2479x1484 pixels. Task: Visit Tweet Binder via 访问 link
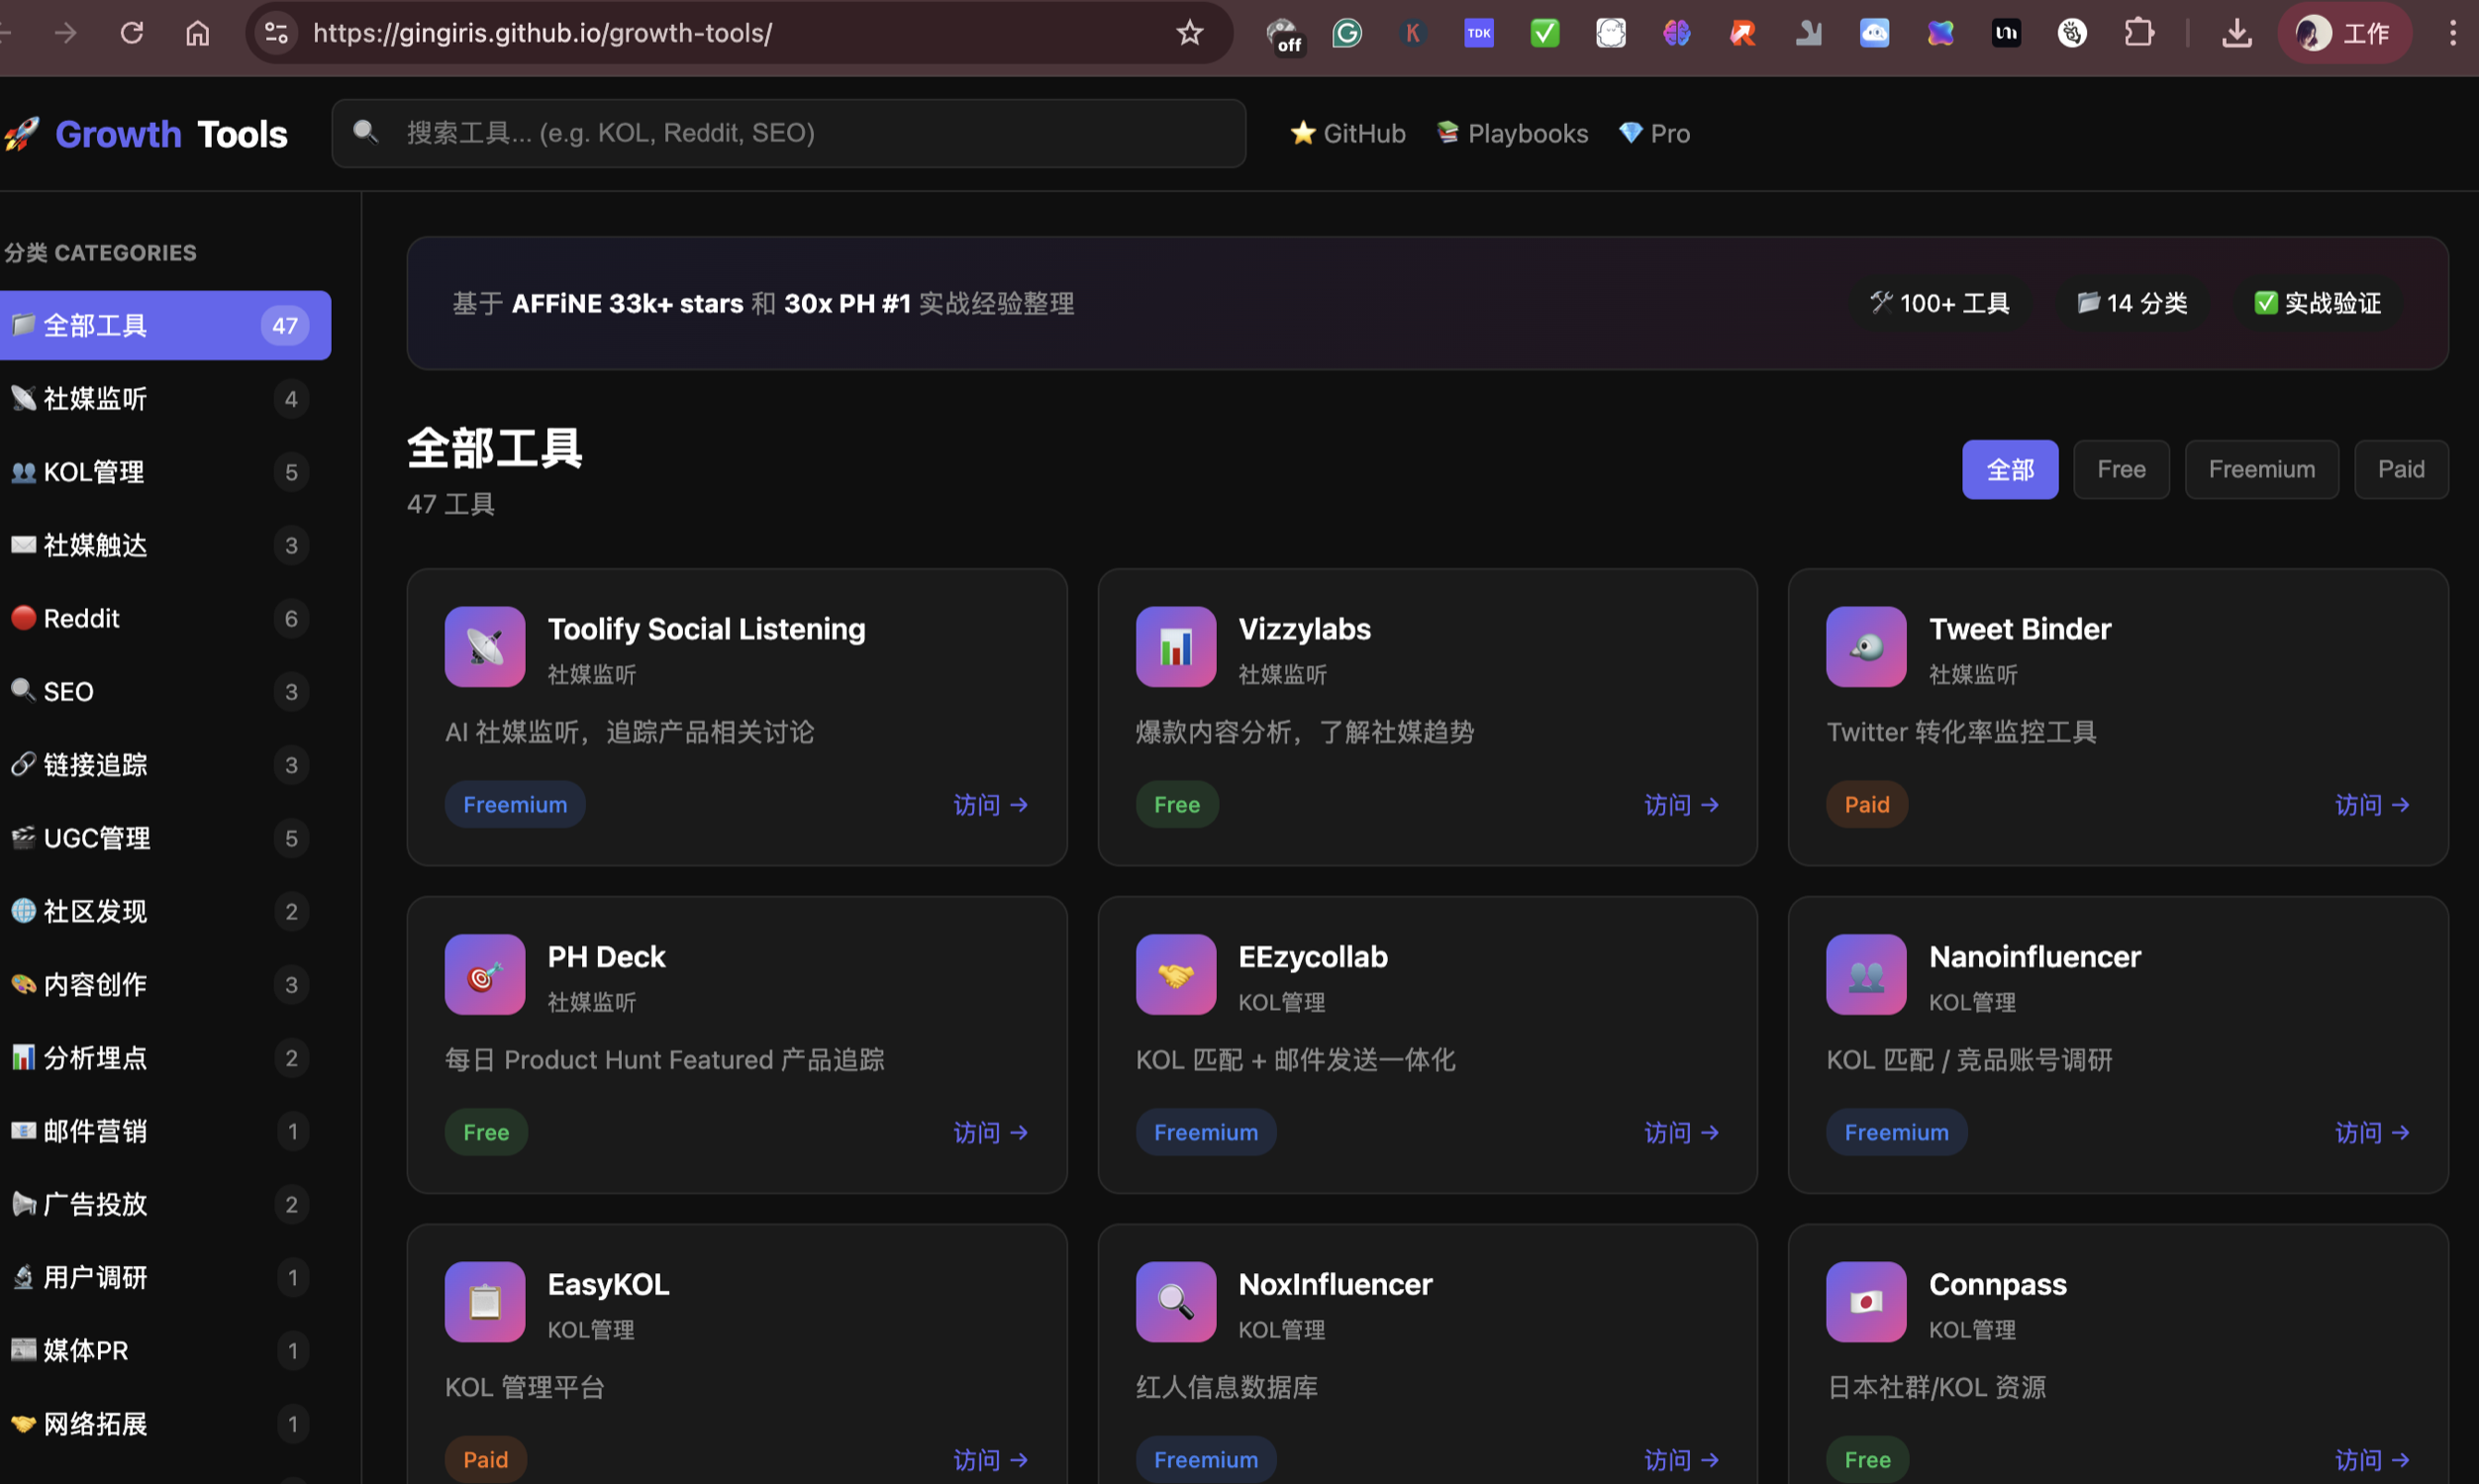click(x=2371, y=805)
